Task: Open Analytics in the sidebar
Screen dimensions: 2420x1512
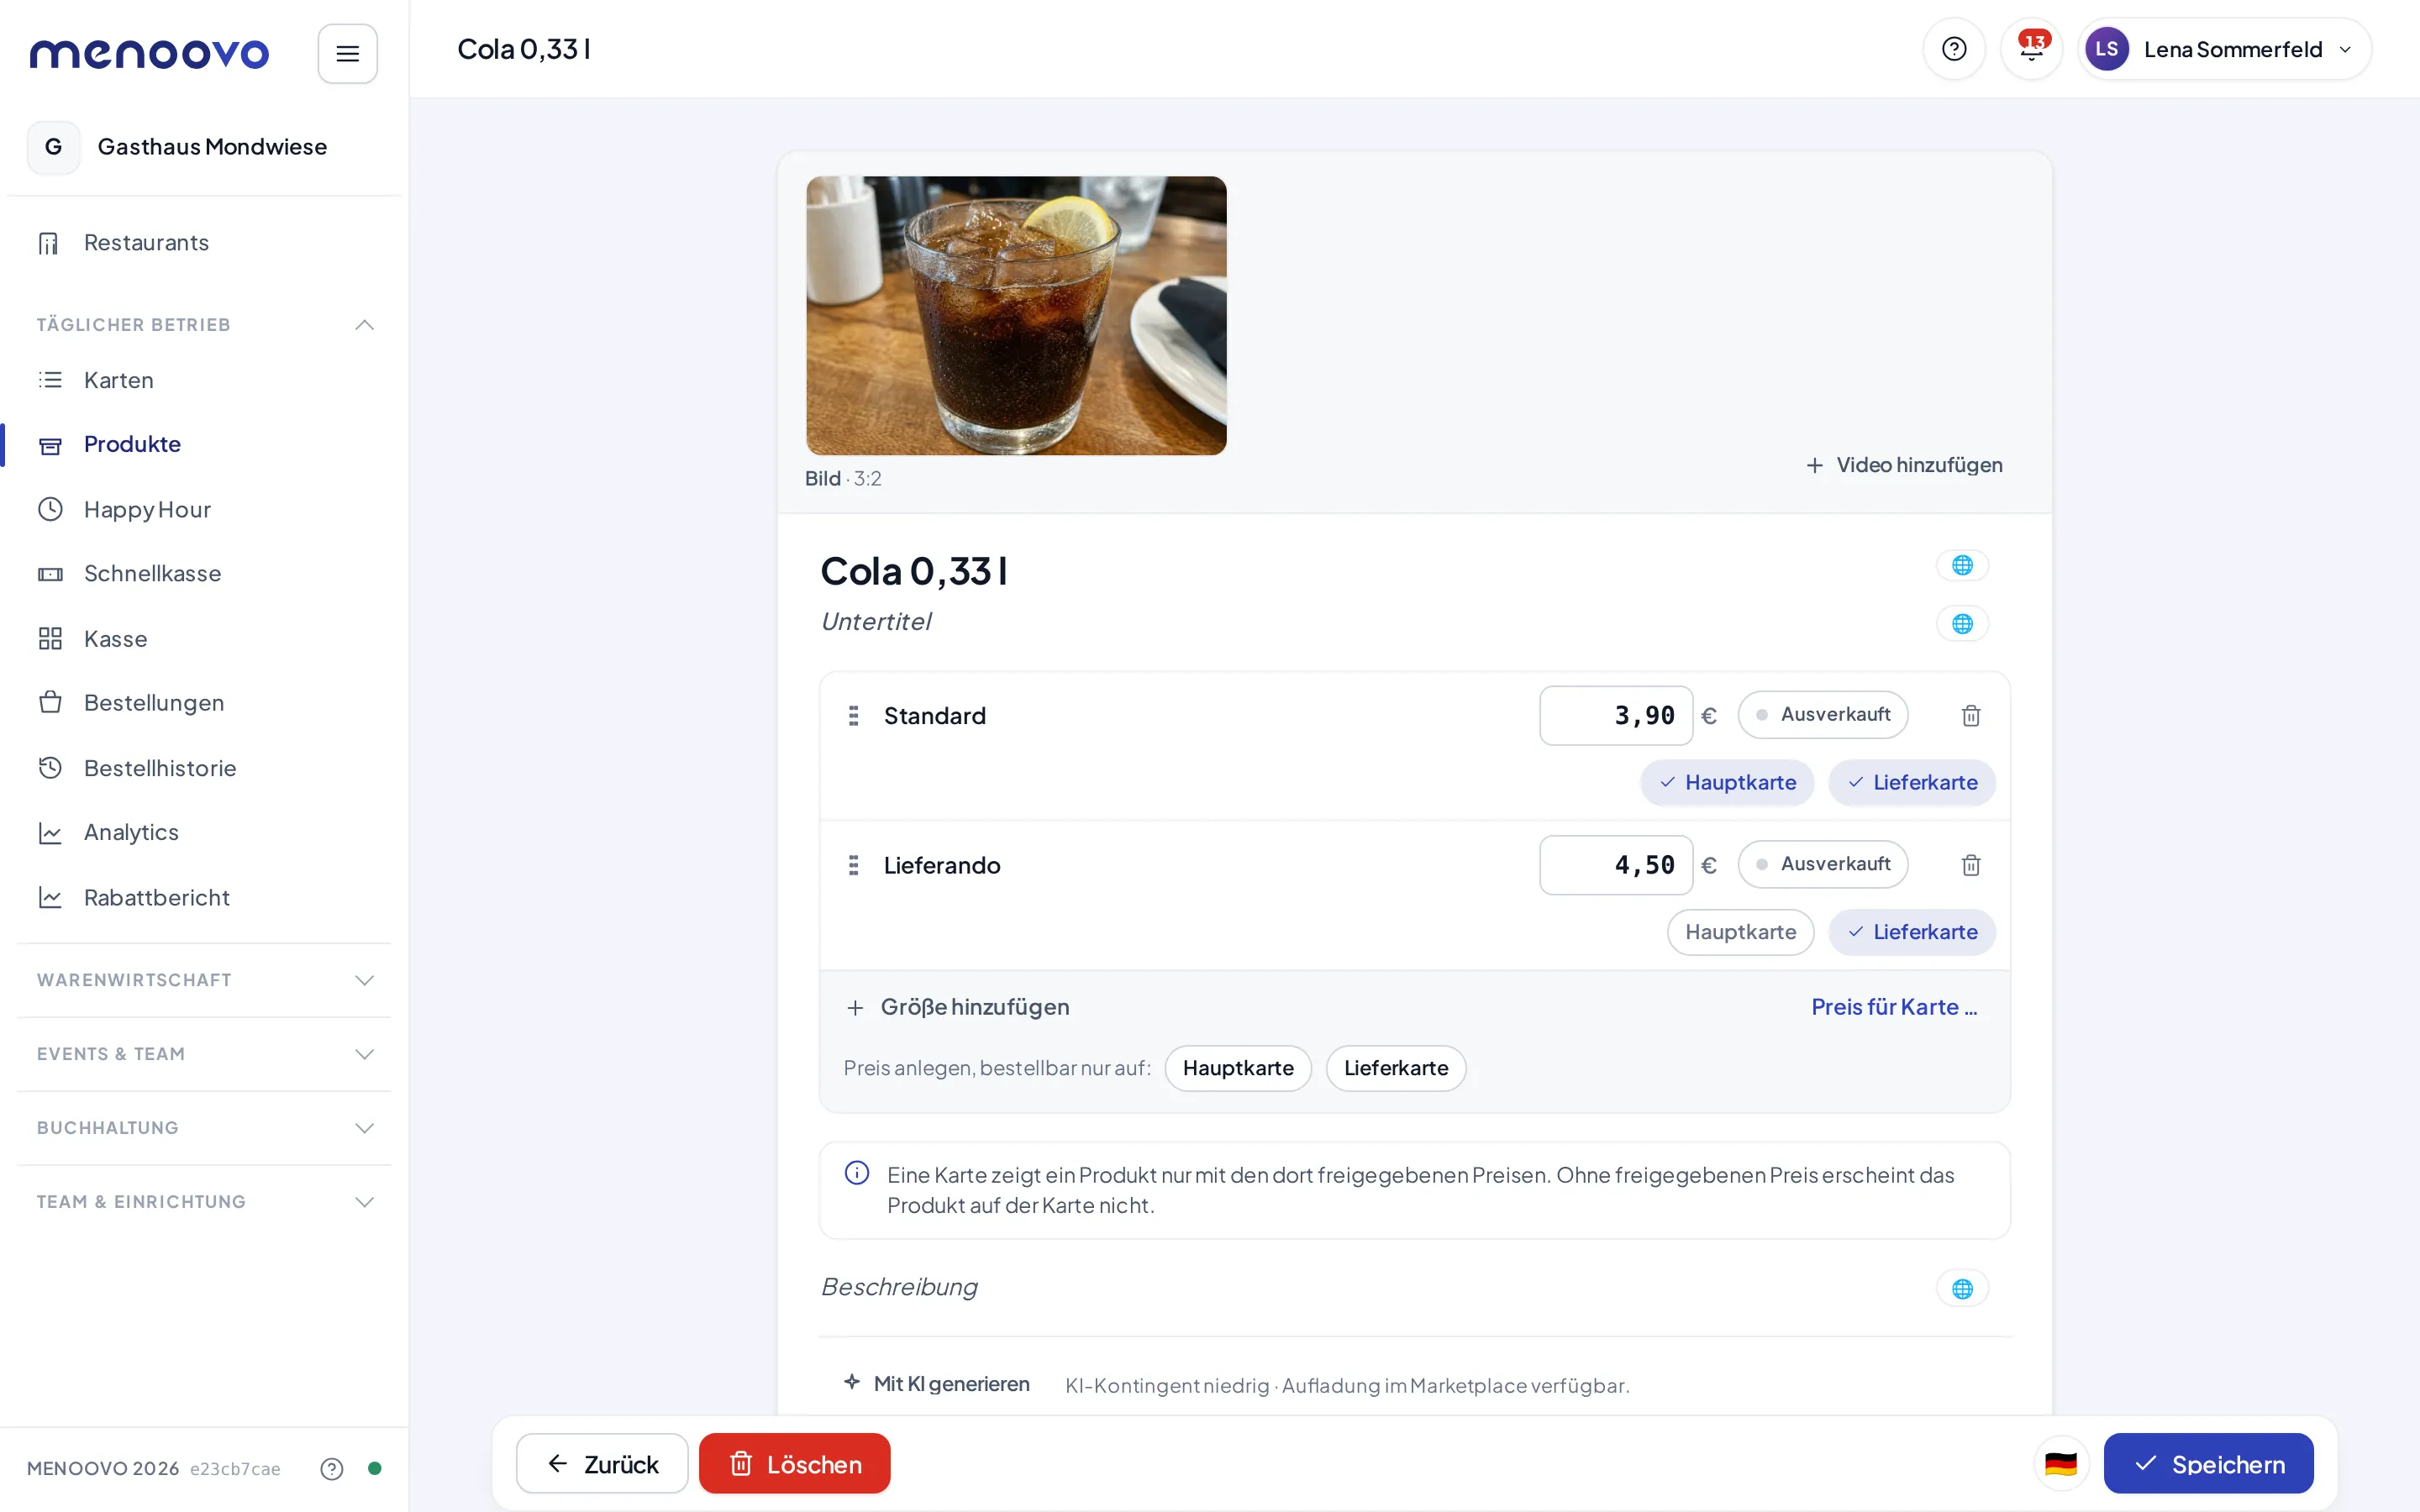Action: click(204, 833)
